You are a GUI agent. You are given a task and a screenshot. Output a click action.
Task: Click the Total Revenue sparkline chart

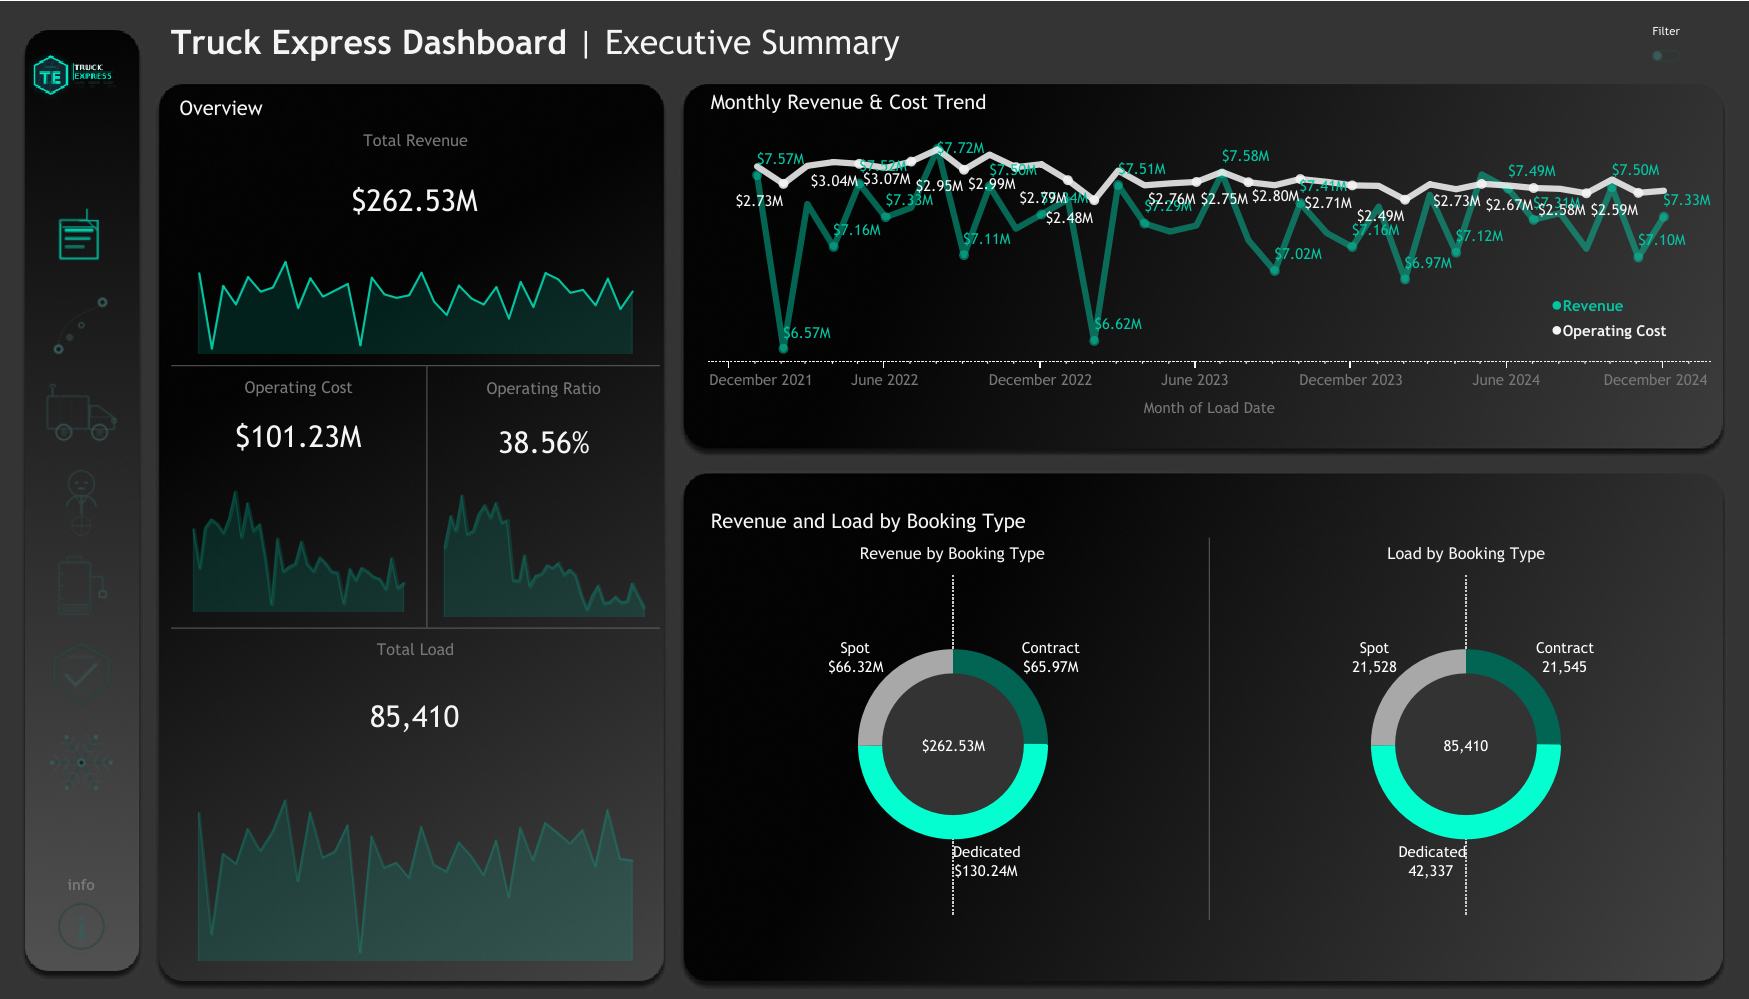415,308
